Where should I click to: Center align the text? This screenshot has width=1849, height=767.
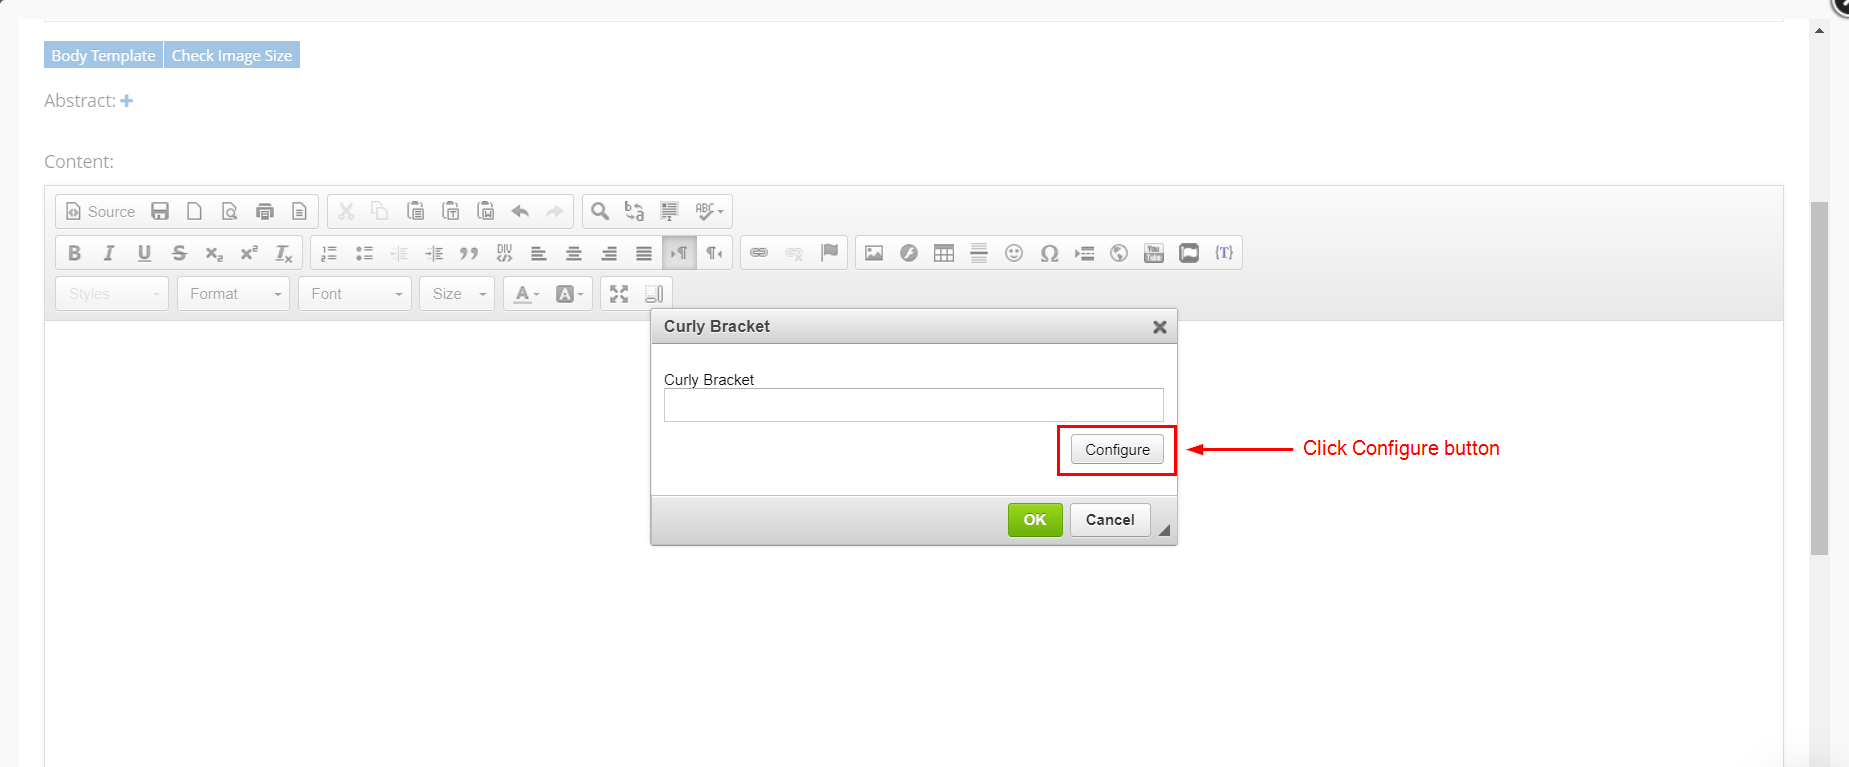[x=574, y=253]
